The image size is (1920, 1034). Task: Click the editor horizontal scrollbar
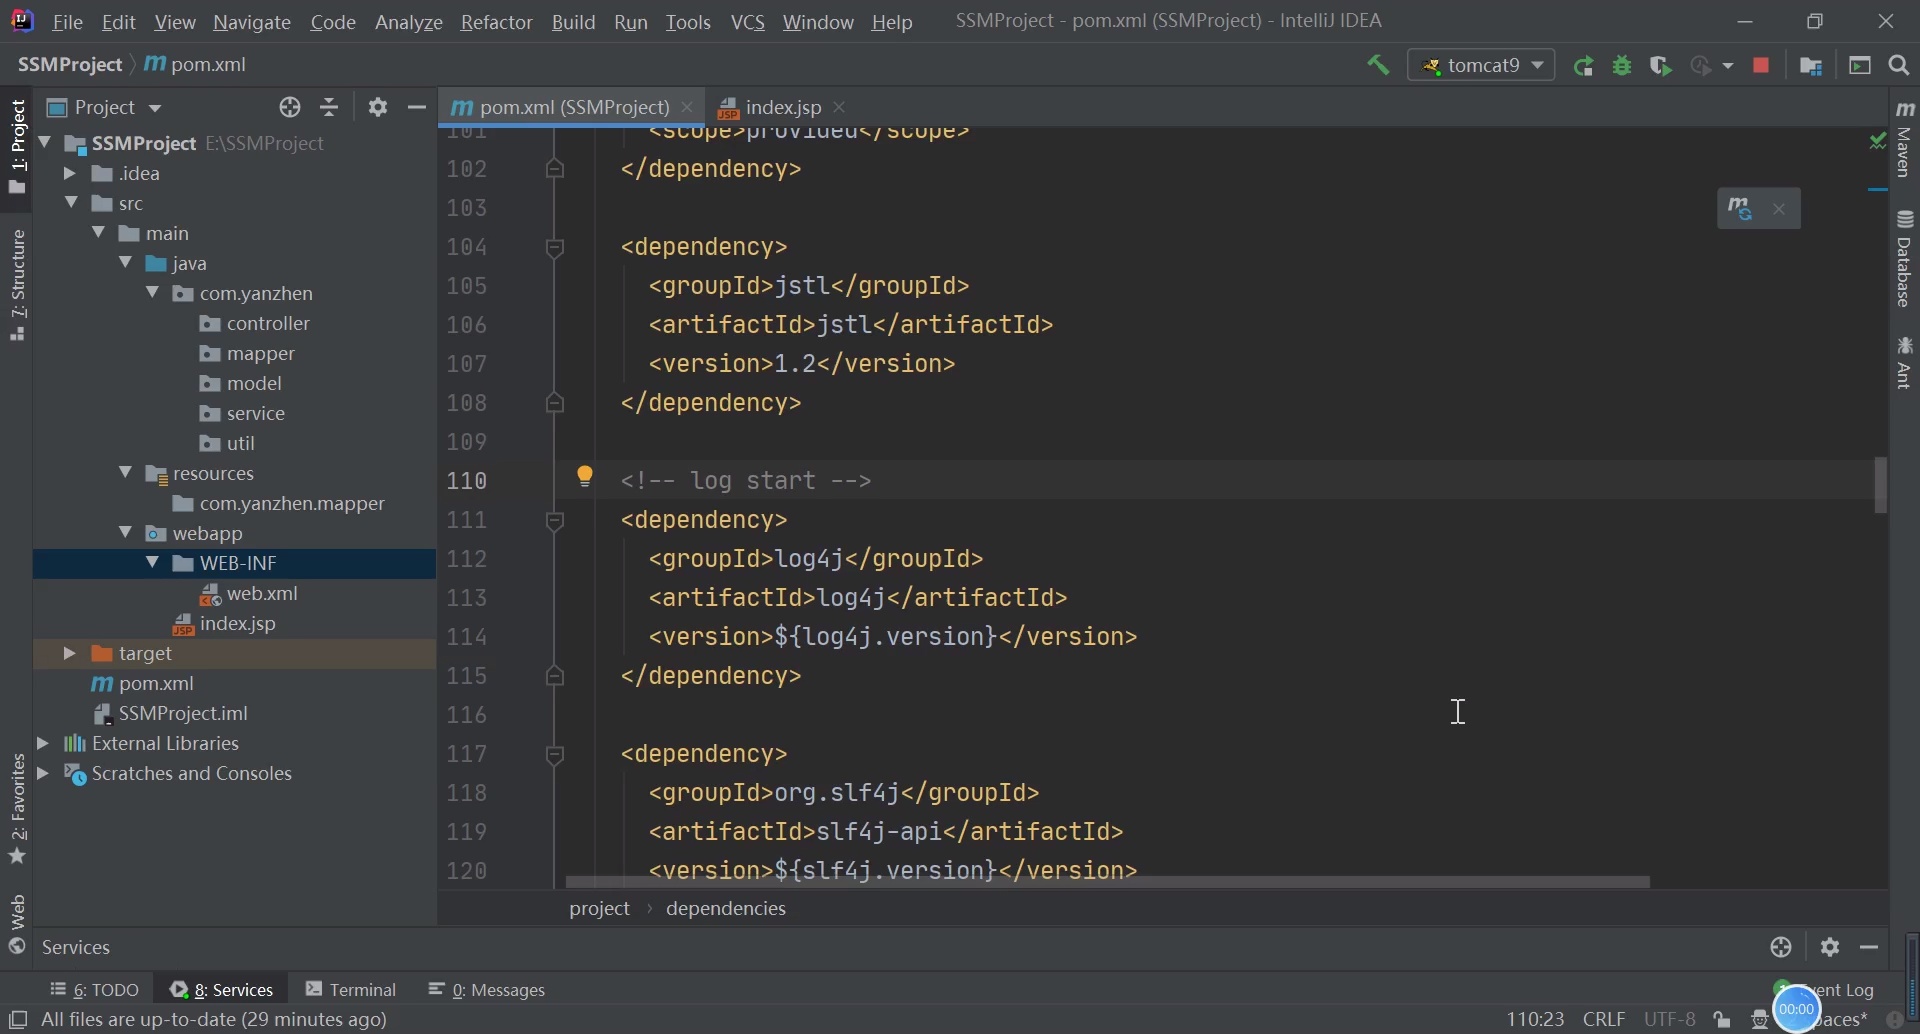(1107, 882)
